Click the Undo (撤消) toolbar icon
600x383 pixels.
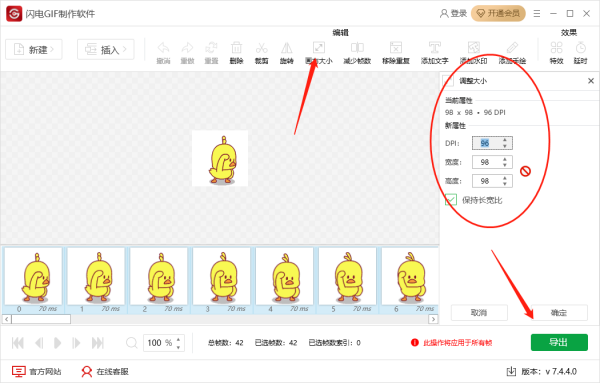tap(163, 49)
